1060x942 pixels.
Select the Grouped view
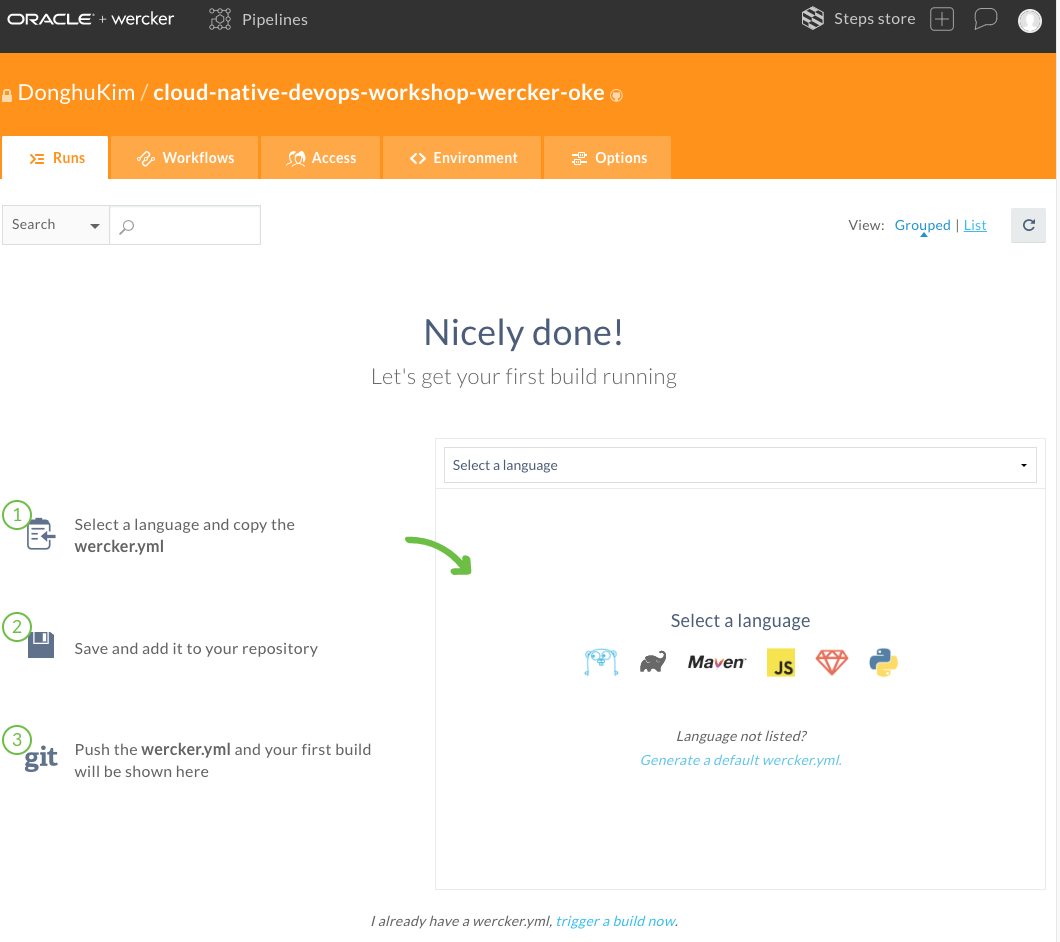[922, 225]
